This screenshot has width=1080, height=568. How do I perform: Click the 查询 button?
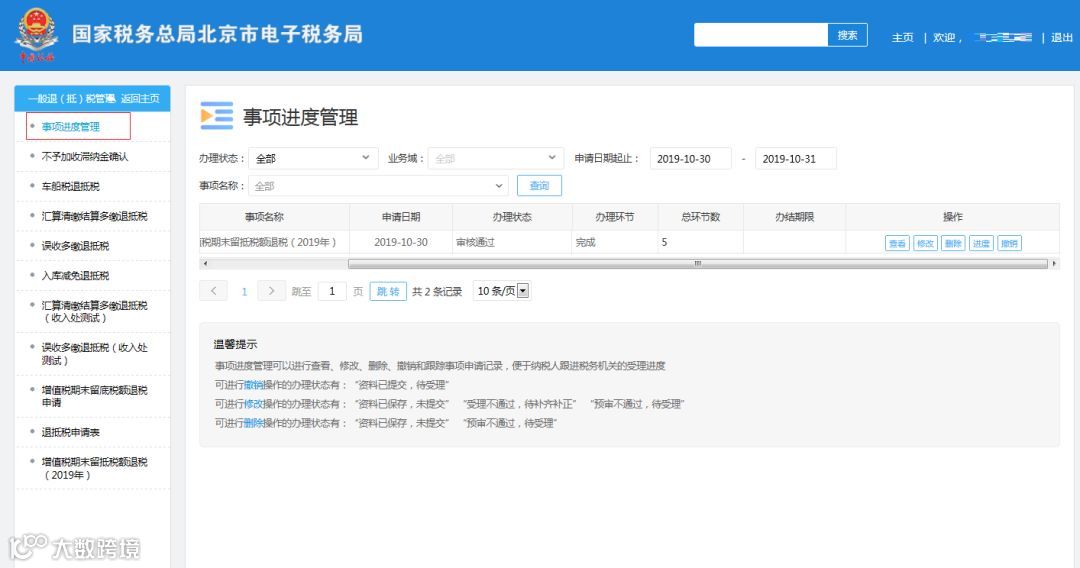(539, 186)
